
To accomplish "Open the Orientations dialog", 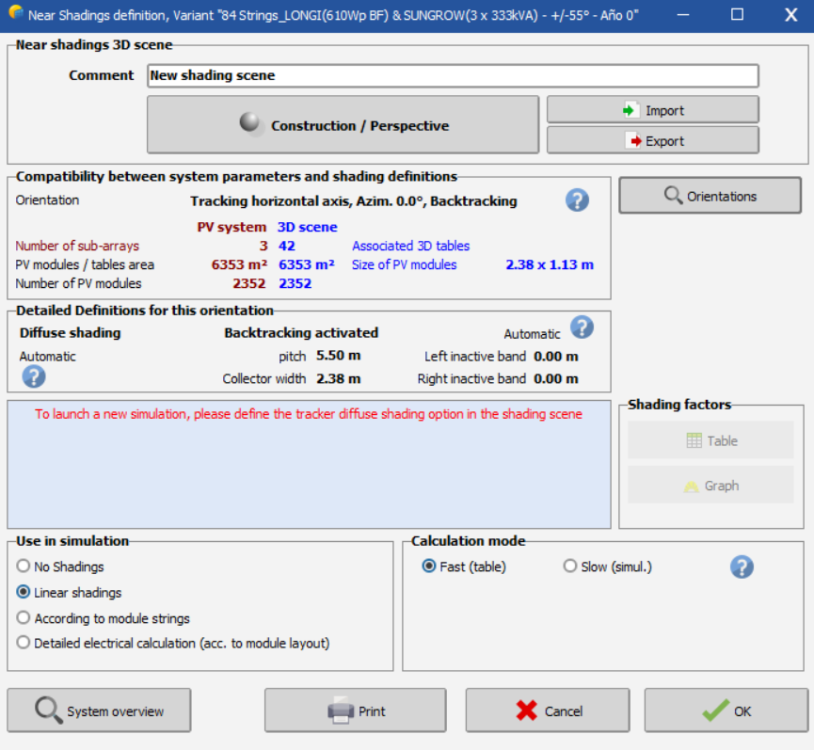I will 709,196.
